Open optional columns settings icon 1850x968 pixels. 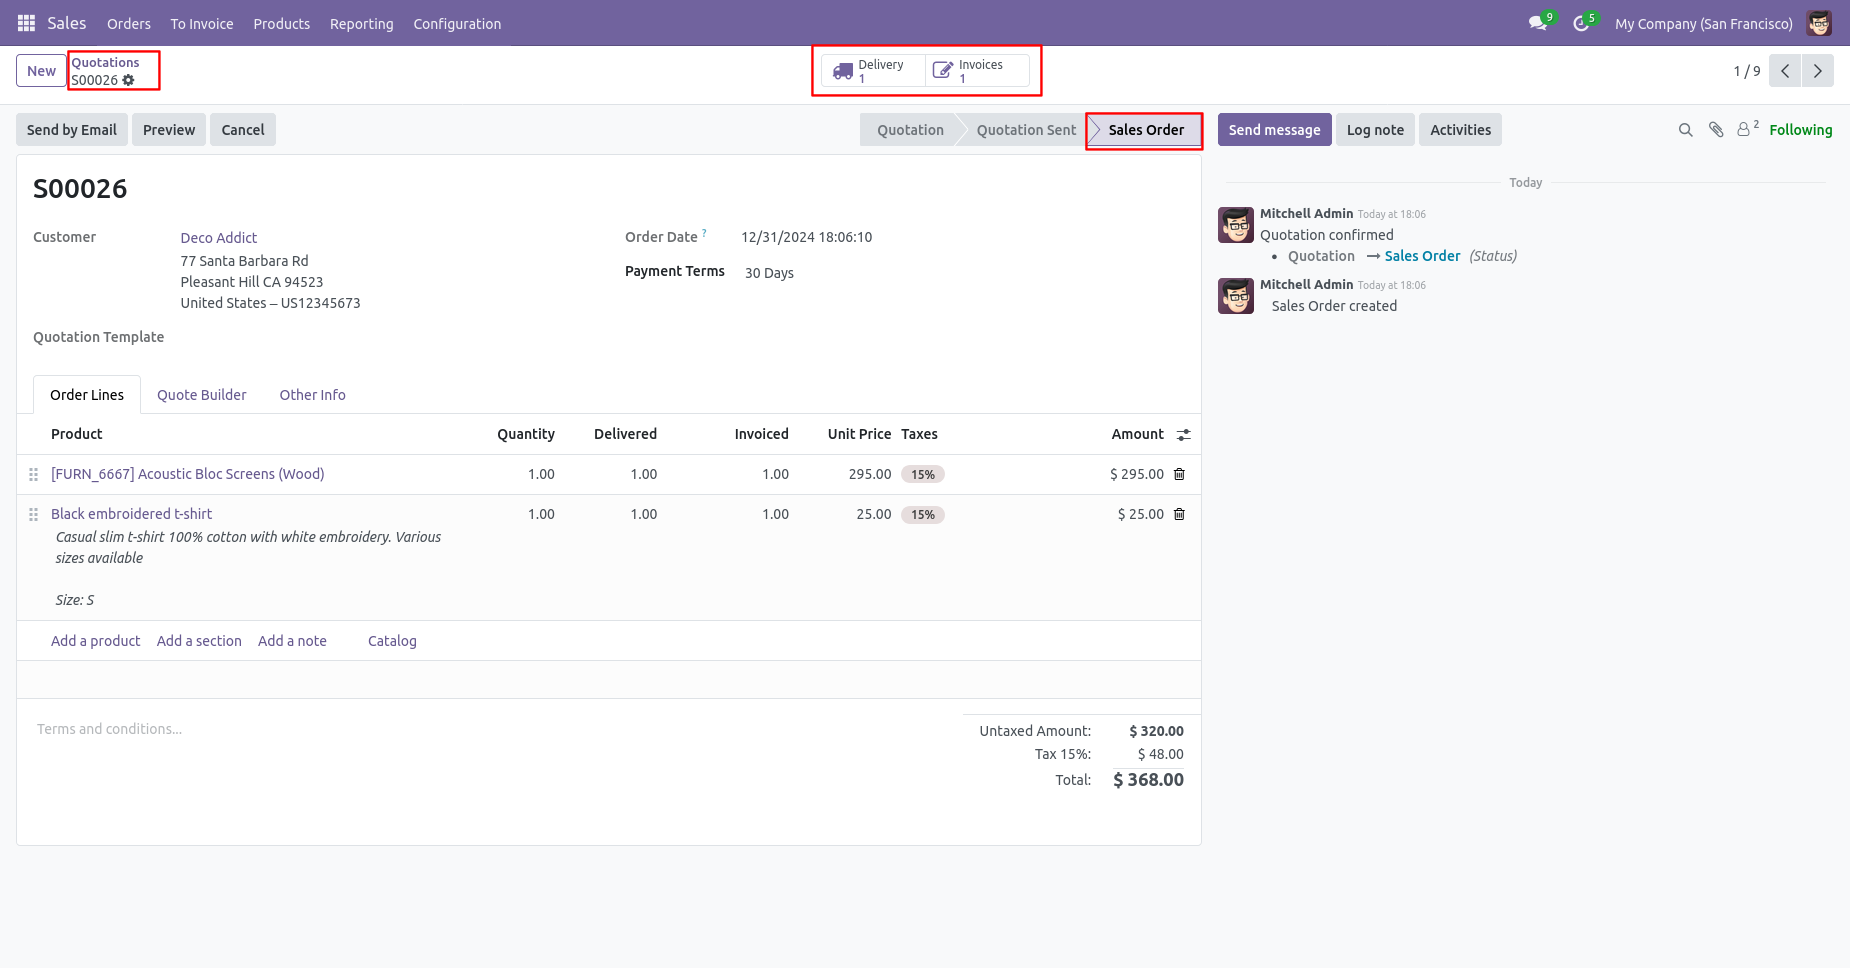click(x=1184, y=434)
